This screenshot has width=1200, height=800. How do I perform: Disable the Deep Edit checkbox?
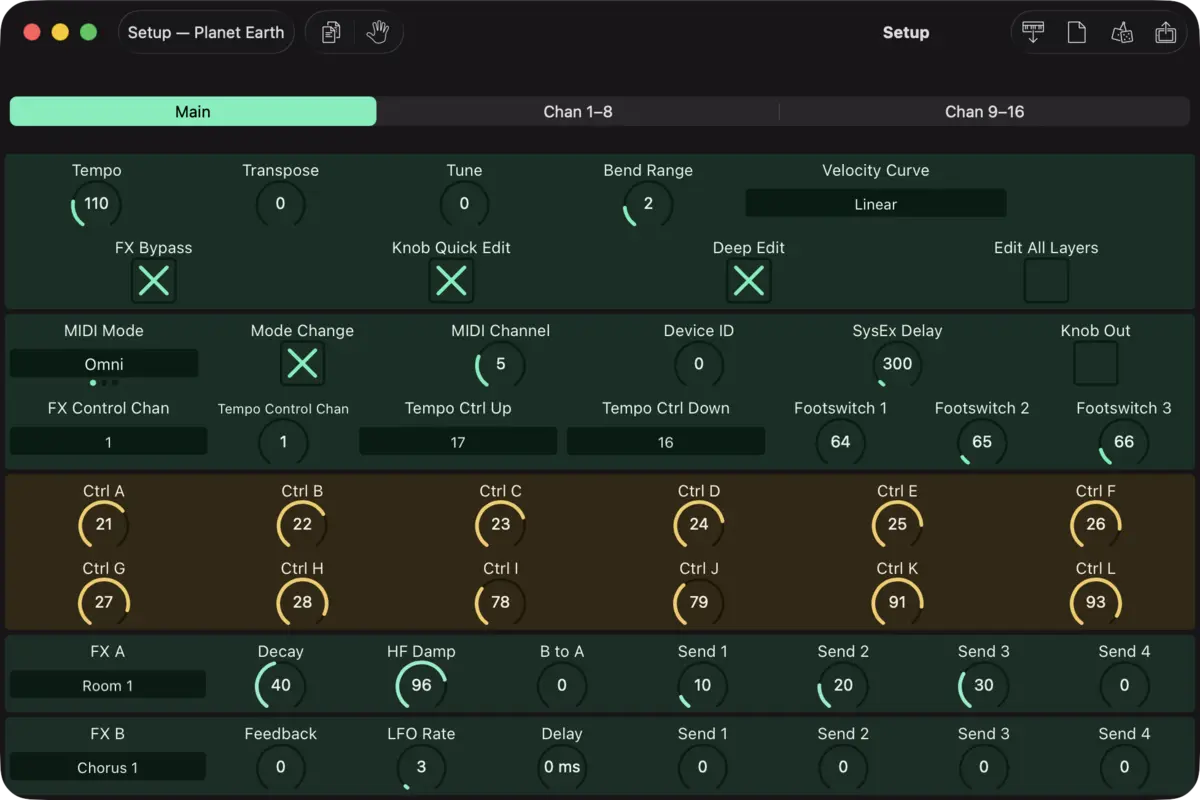(x=748, y=281)
